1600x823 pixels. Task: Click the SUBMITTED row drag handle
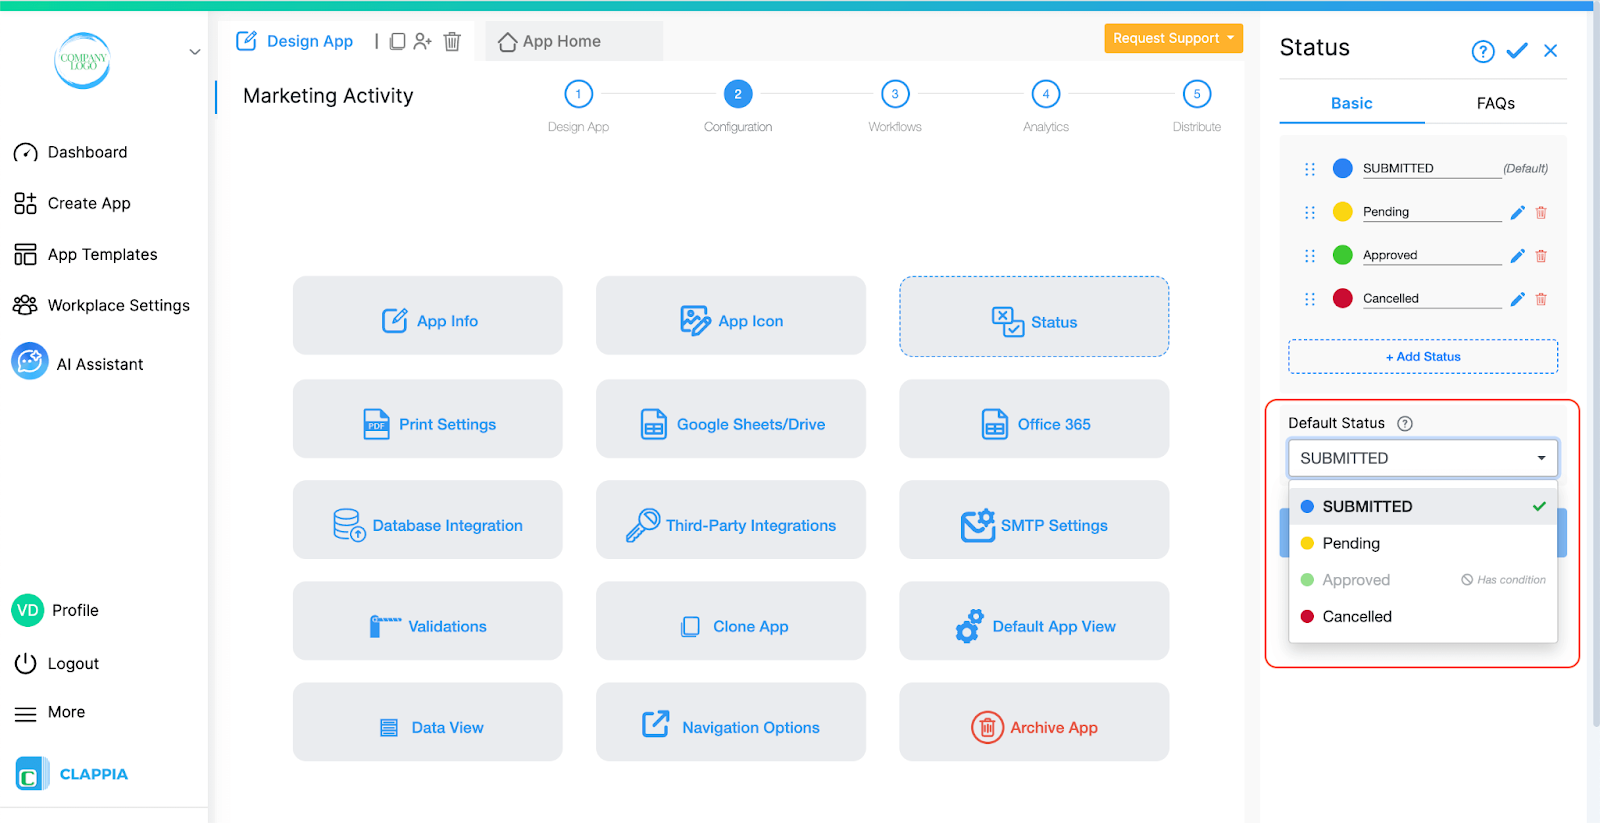point(1310,169)
